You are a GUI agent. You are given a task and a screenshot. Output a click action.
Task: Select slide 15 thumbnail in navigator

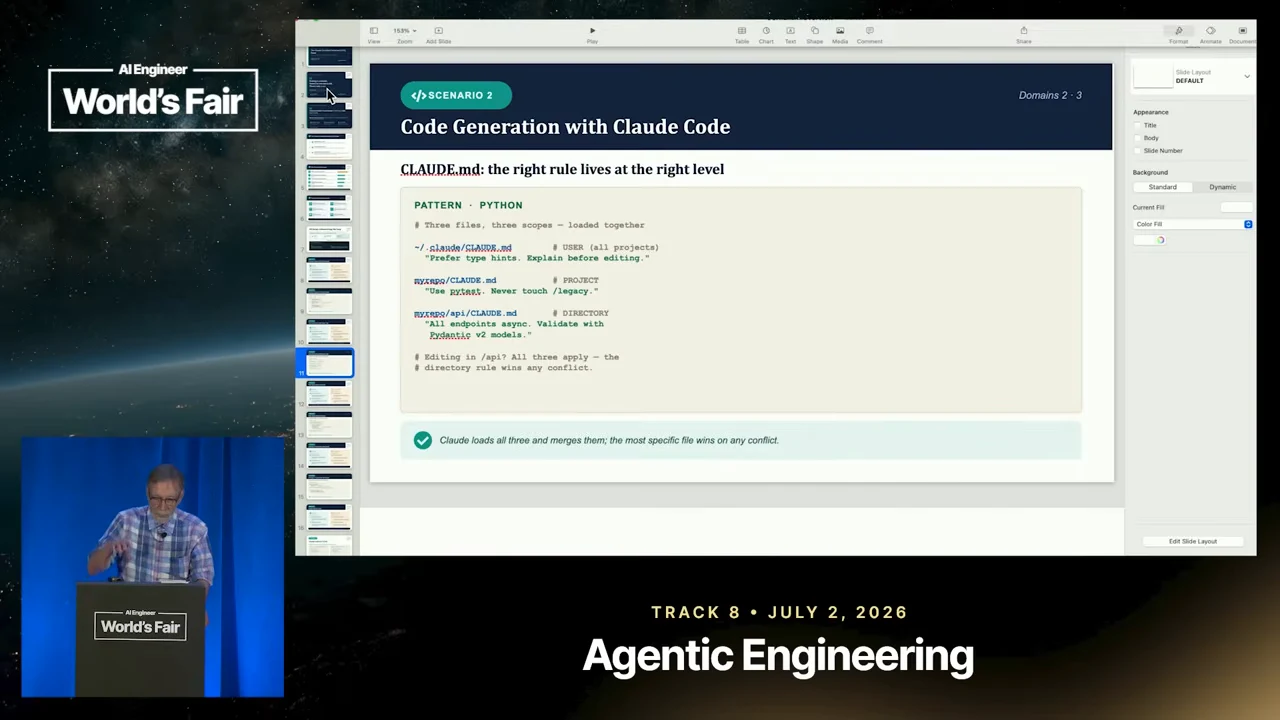click(329, 487)
